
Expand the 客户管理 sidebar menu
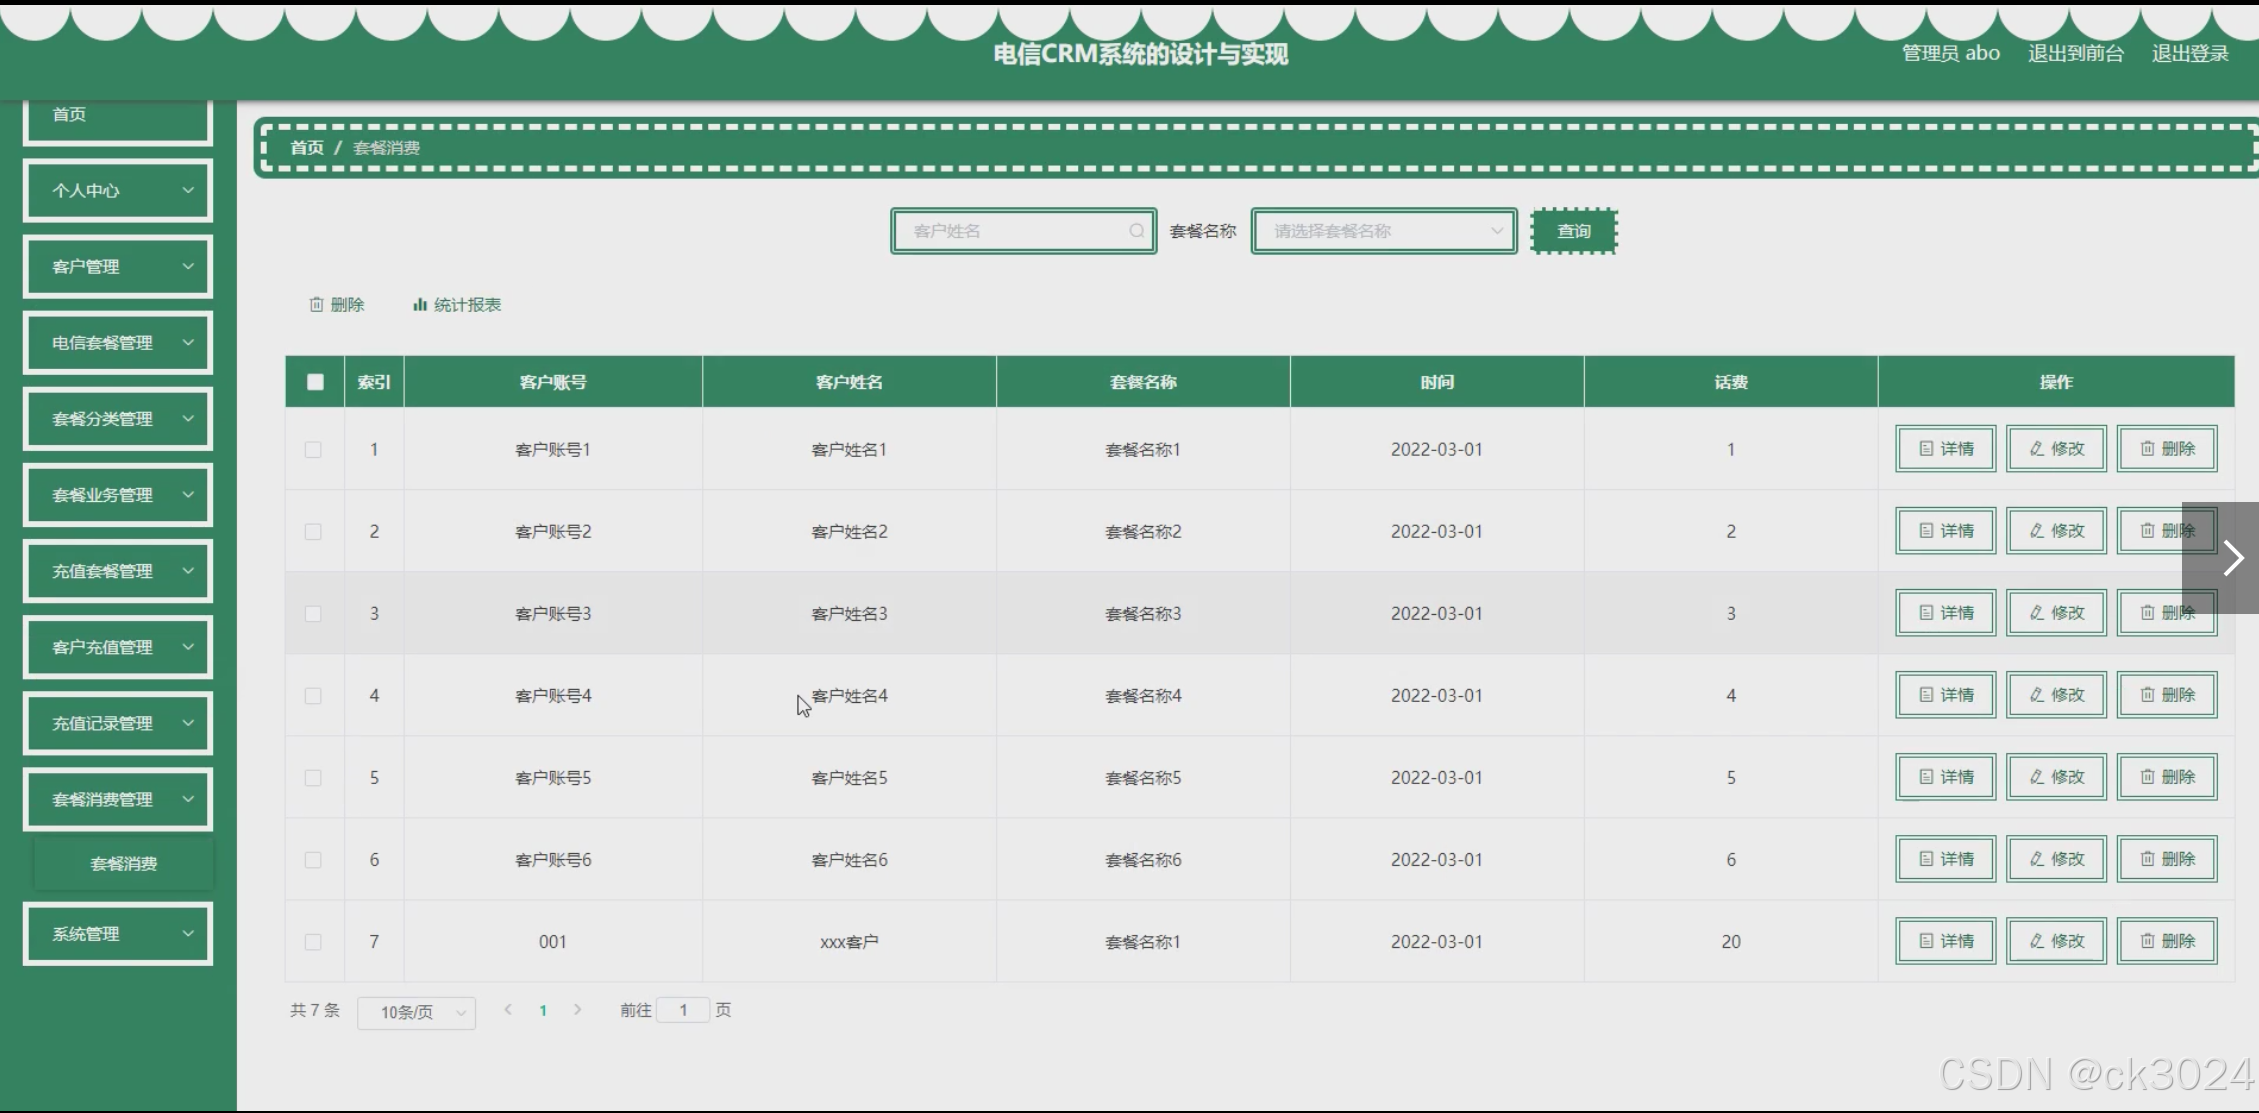[x=118, y=267]
